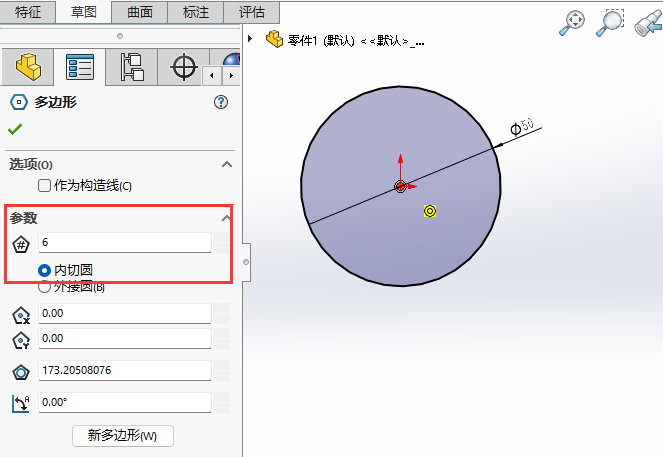663x457 pixels.
Task: Confirm polygon with green checkmark
Action: pyautogui.click(x=15, y=129)
